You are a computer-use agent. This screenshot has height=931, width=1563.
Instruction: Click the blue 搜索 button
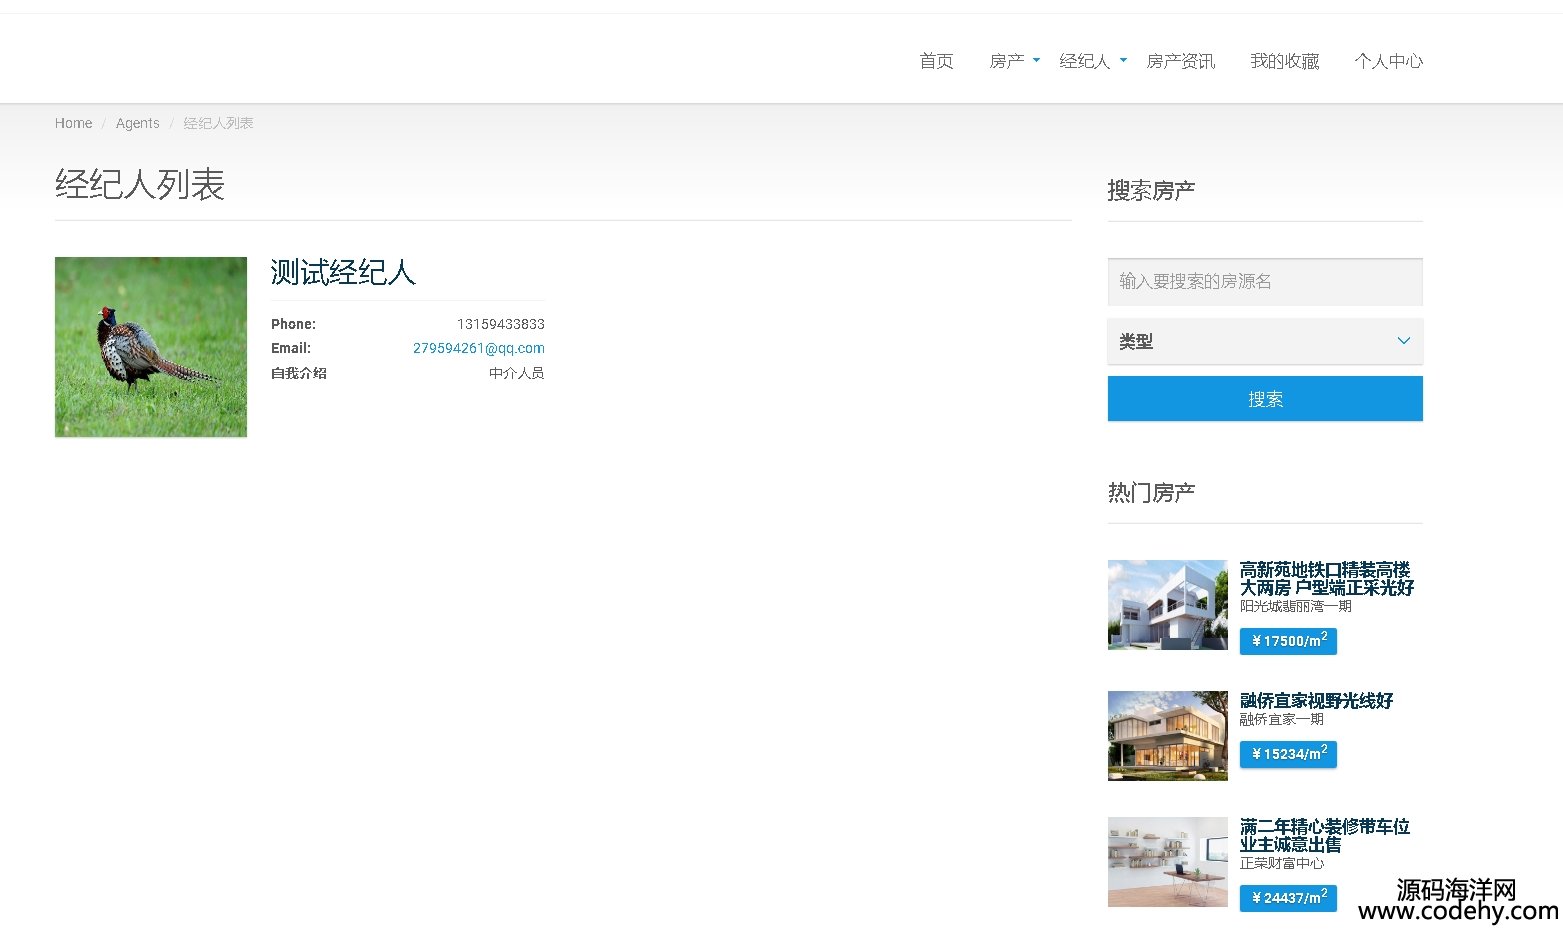1265,399
